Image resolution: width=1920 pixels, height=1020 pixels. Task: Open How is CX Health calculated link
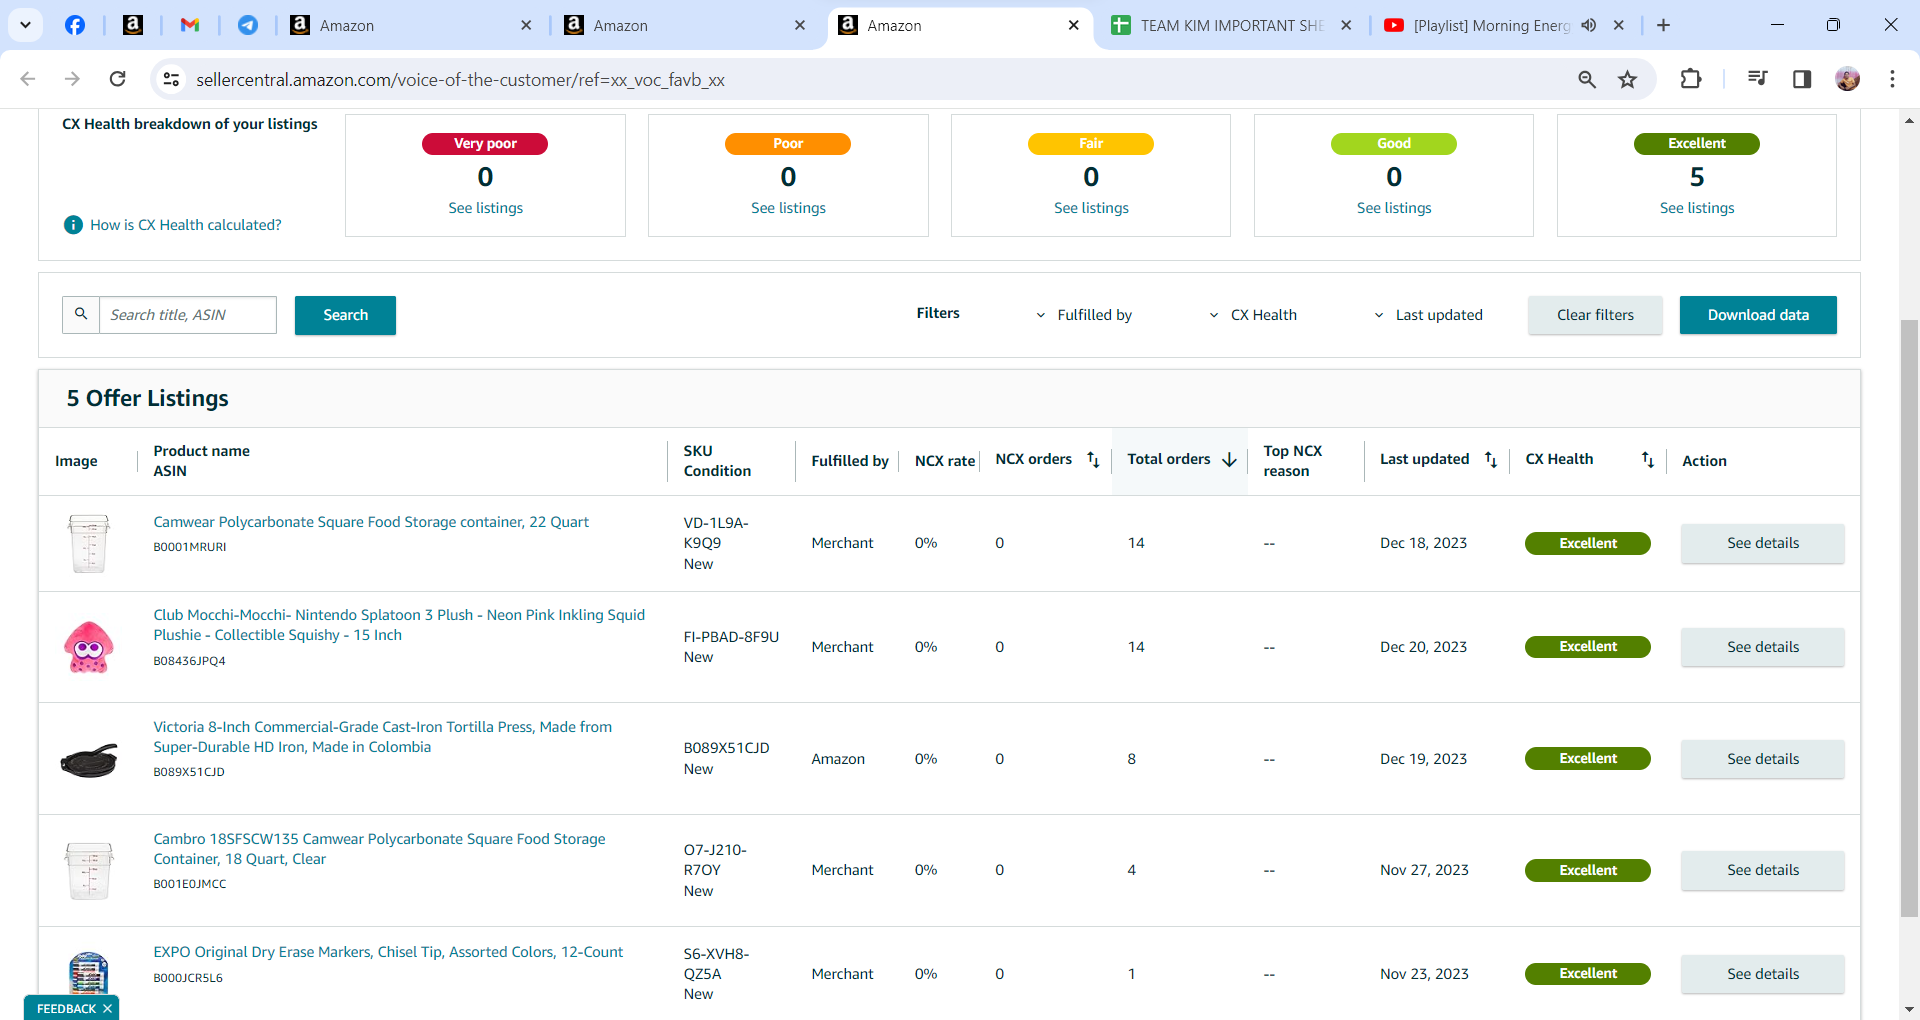coord(186,225)
